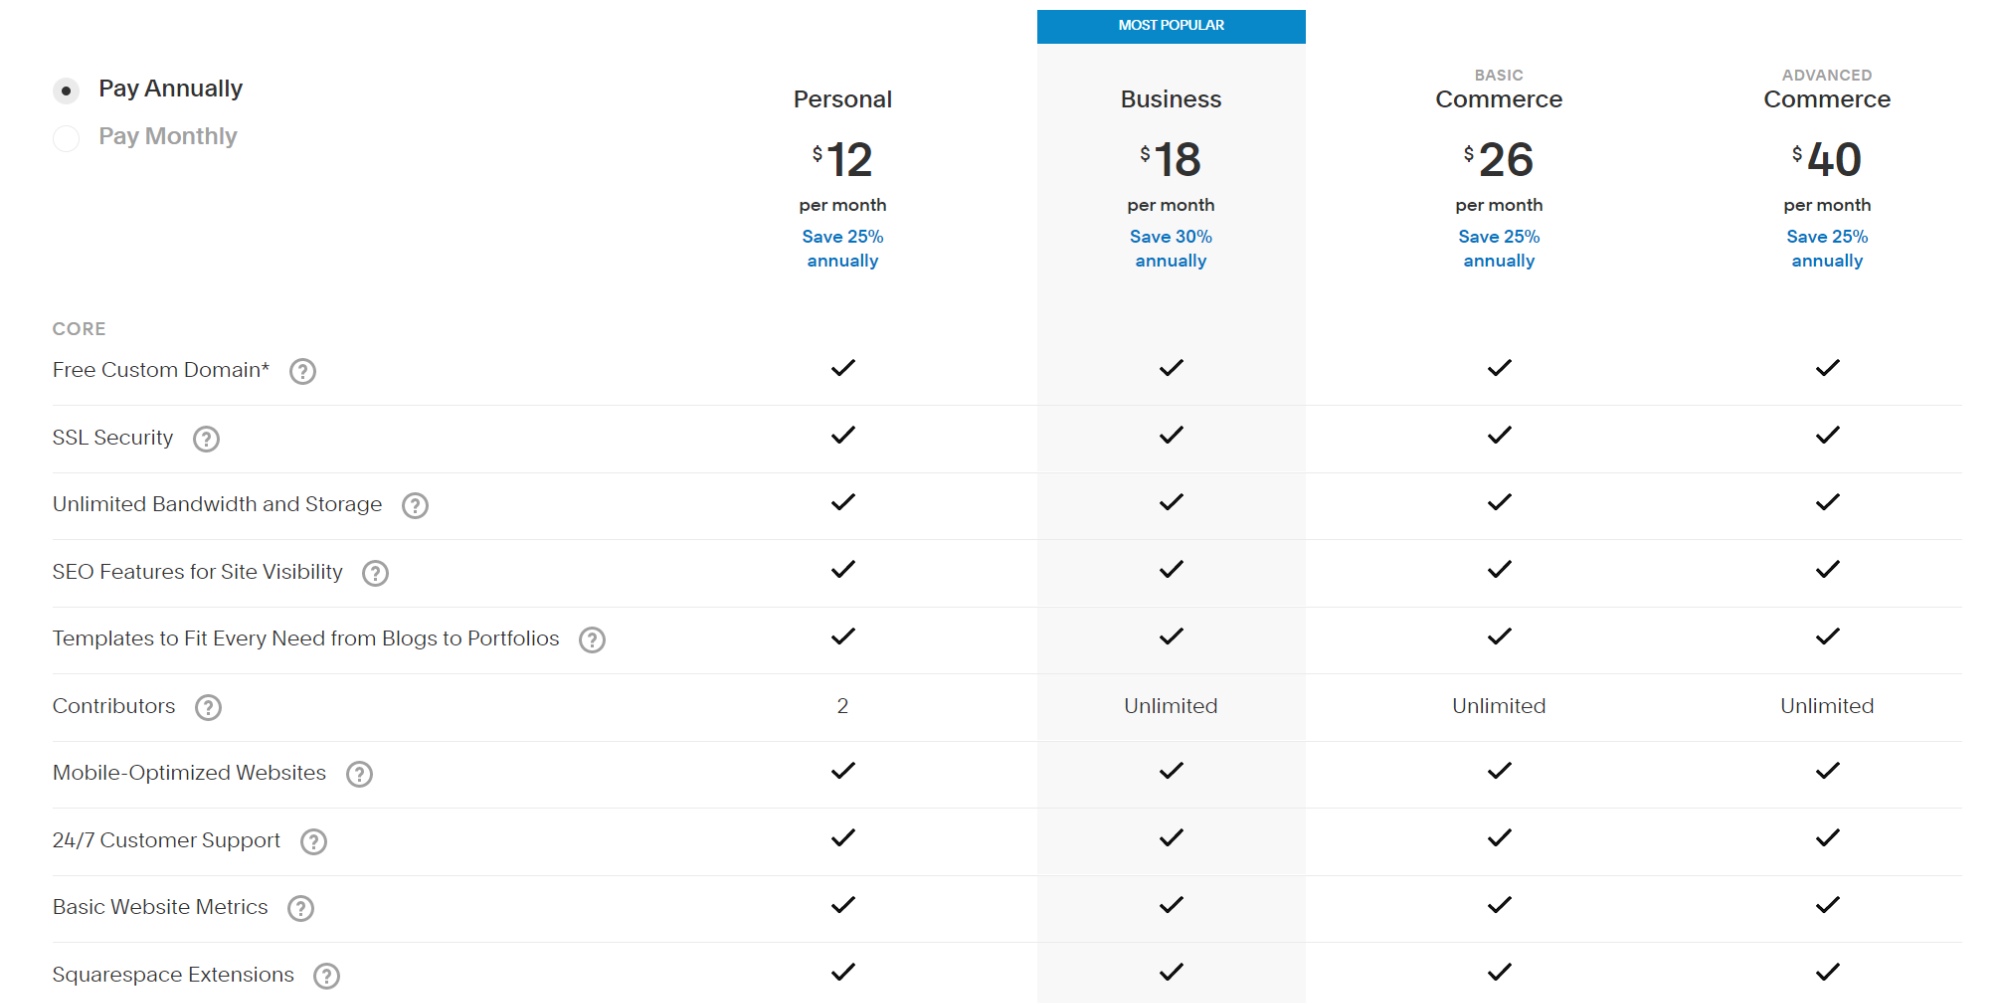Open help for Mobile-Optimized Websites
The height and width of the screenshot is (1004, 1999).
click(359, 774)
